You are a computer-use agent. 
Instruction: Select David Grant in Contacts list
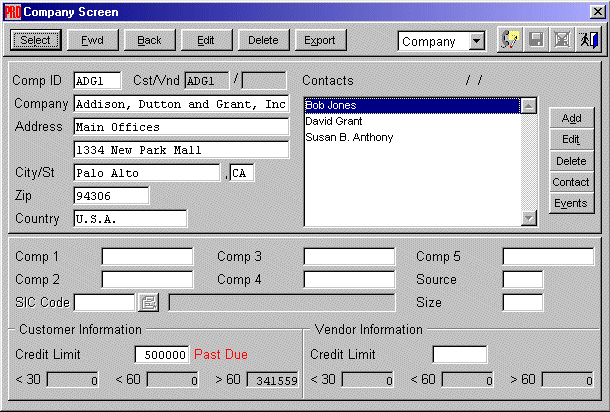(335, 121)
